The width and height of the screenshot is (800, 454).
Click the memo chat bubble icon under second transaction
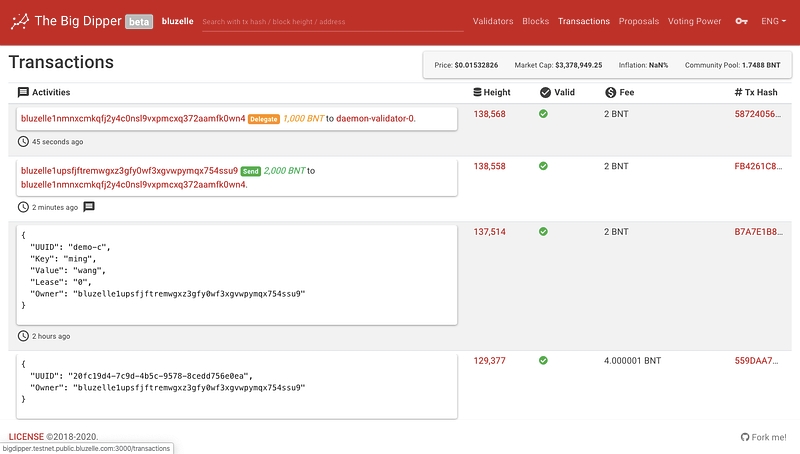point(89,207)
